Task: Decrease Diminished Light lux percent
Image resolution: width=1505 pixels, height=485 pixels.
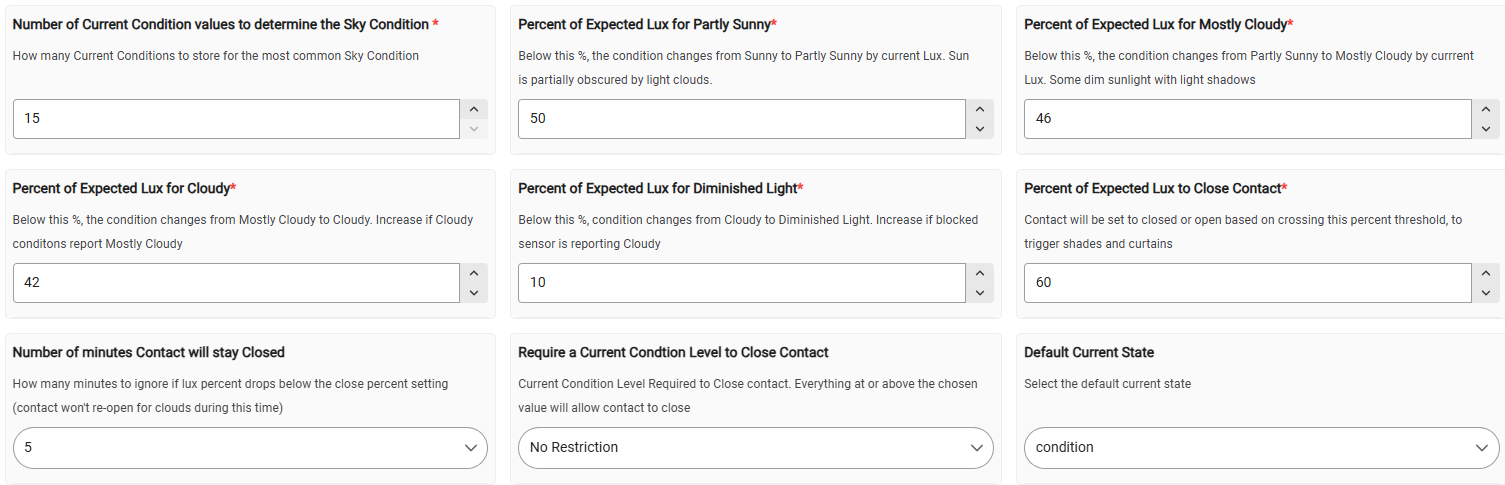Action: coord(980,292)
